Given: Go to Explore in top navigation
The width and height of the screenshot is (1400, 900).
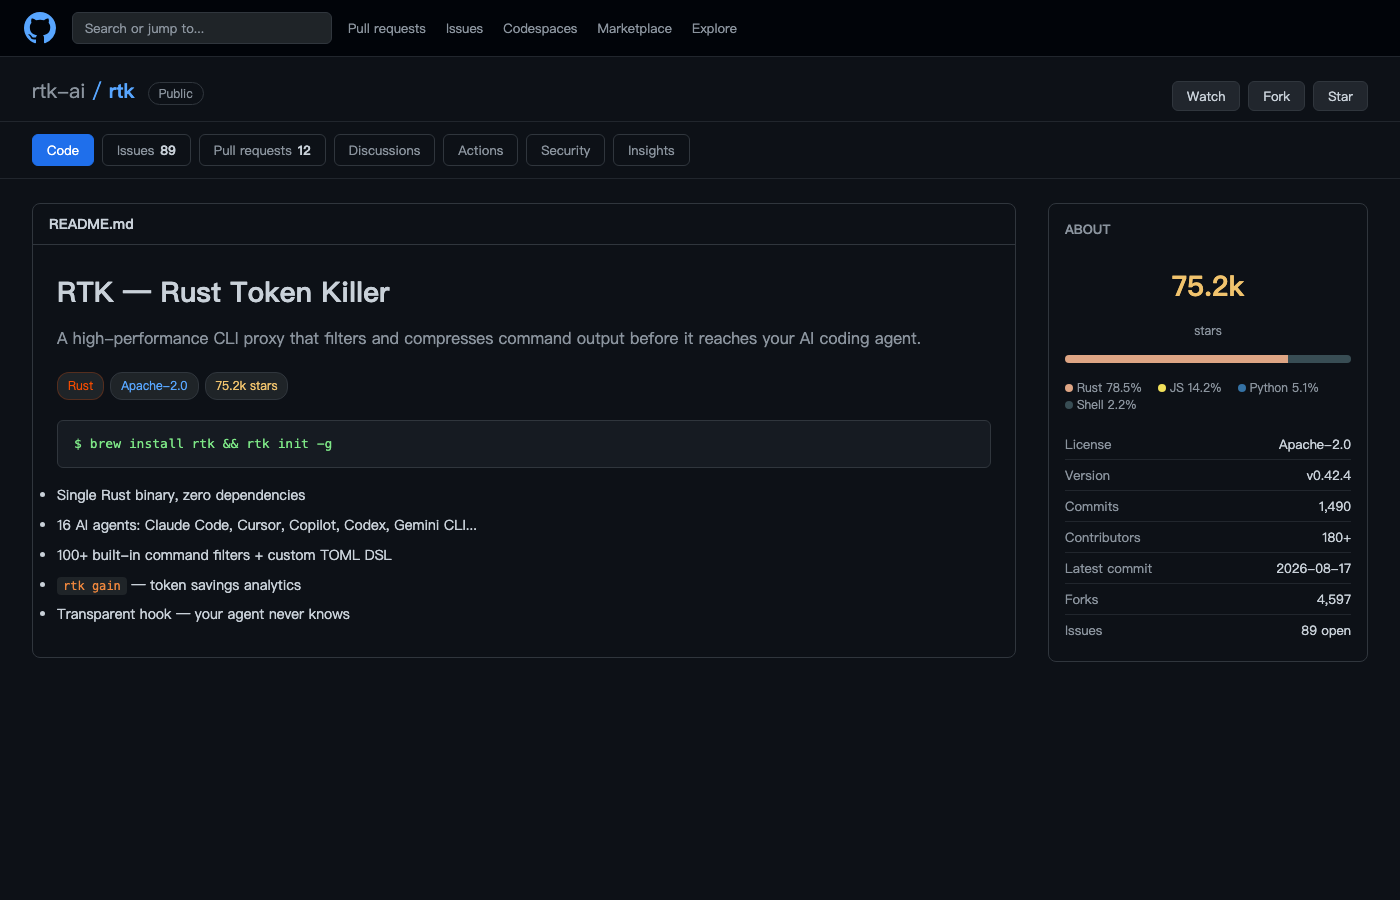Looking at the screenshot, I should (714, 28).
